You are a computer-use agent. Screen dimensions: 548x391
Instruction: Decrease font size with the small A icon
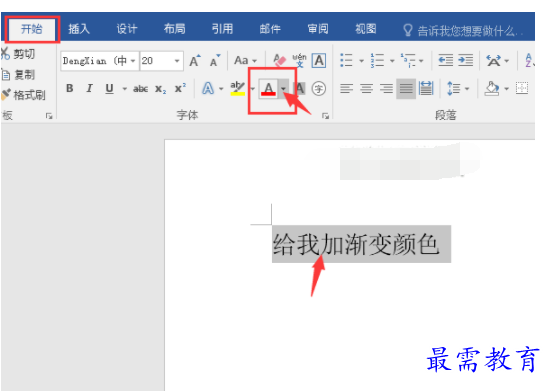[215, 61]
